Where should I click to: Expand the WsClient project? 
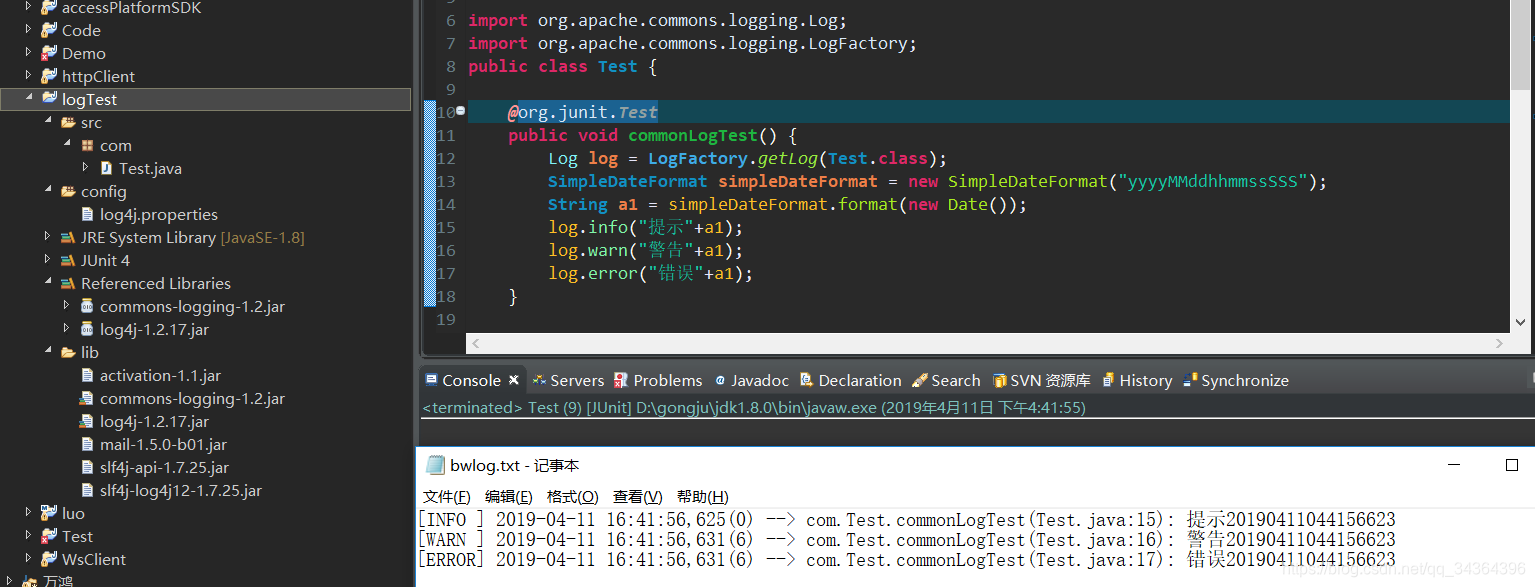[x=28, y=559]
